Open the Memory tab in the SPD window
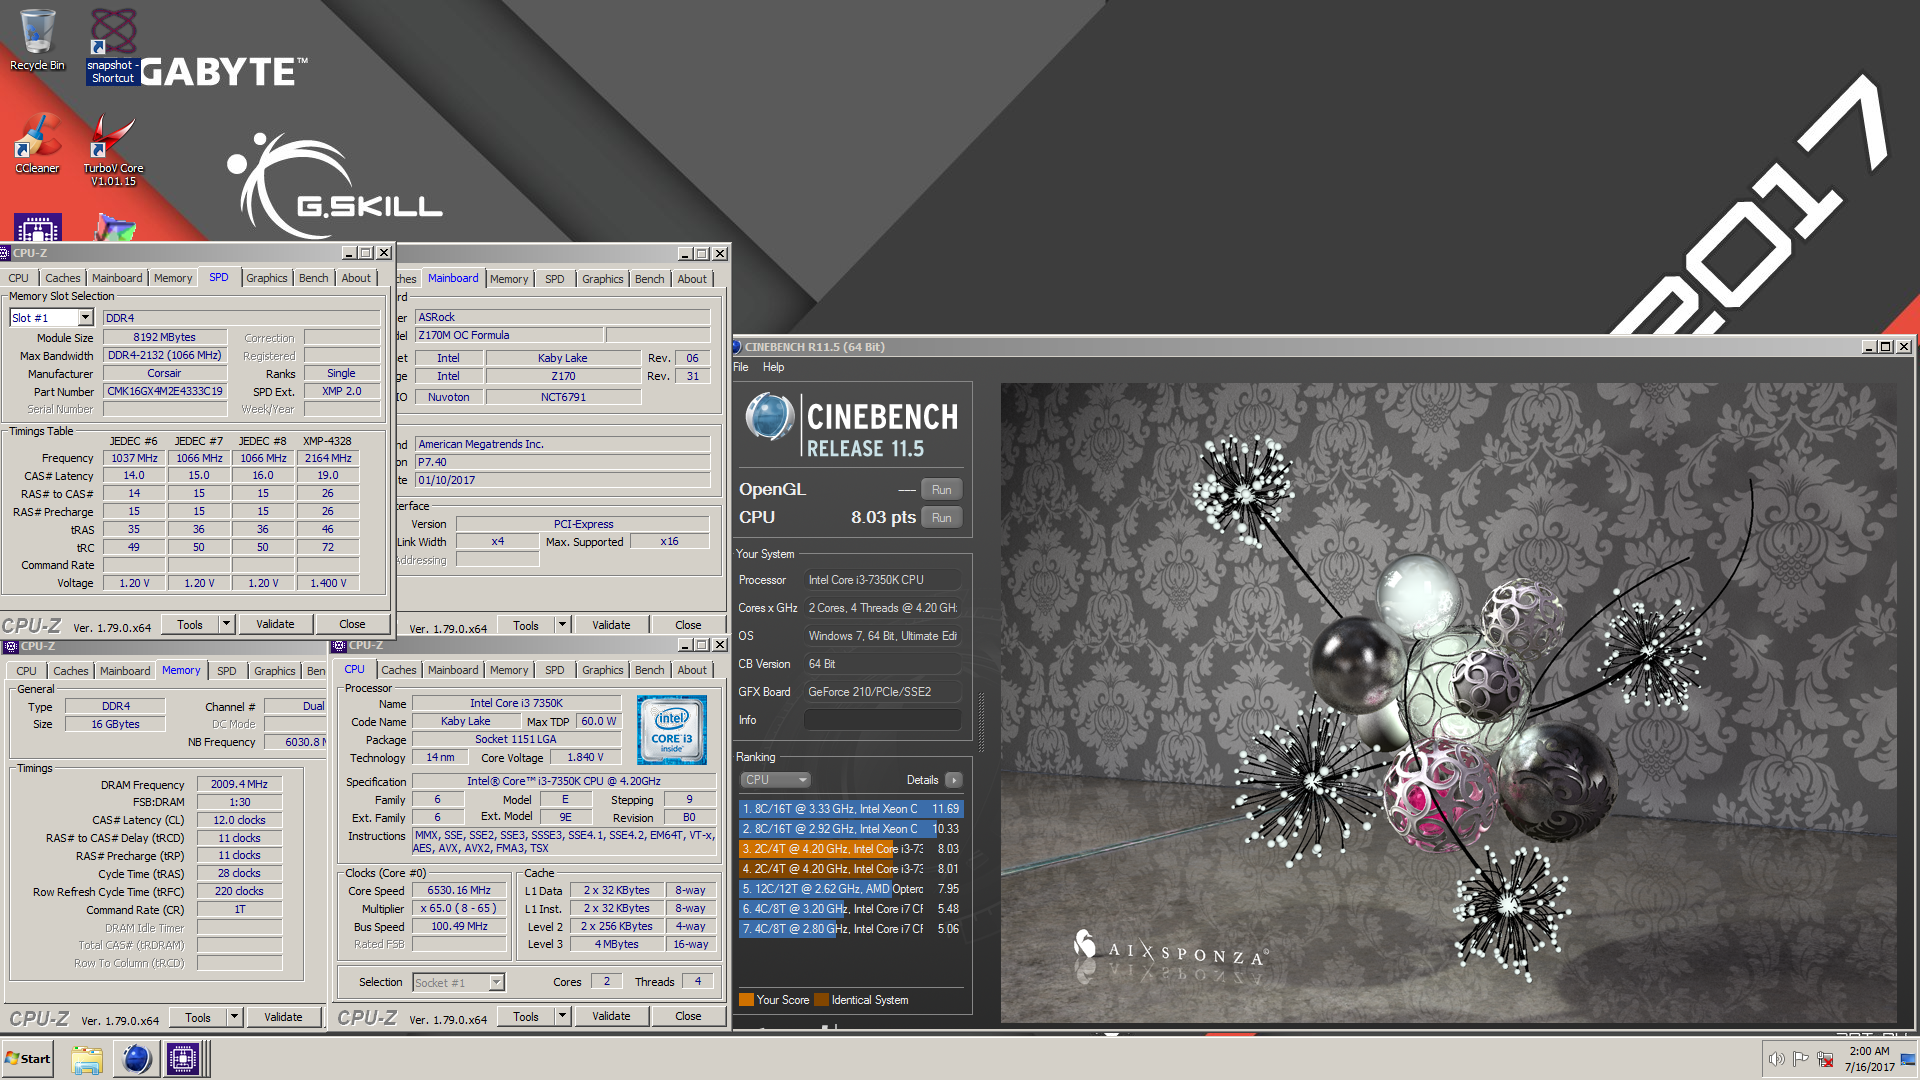 173,278
